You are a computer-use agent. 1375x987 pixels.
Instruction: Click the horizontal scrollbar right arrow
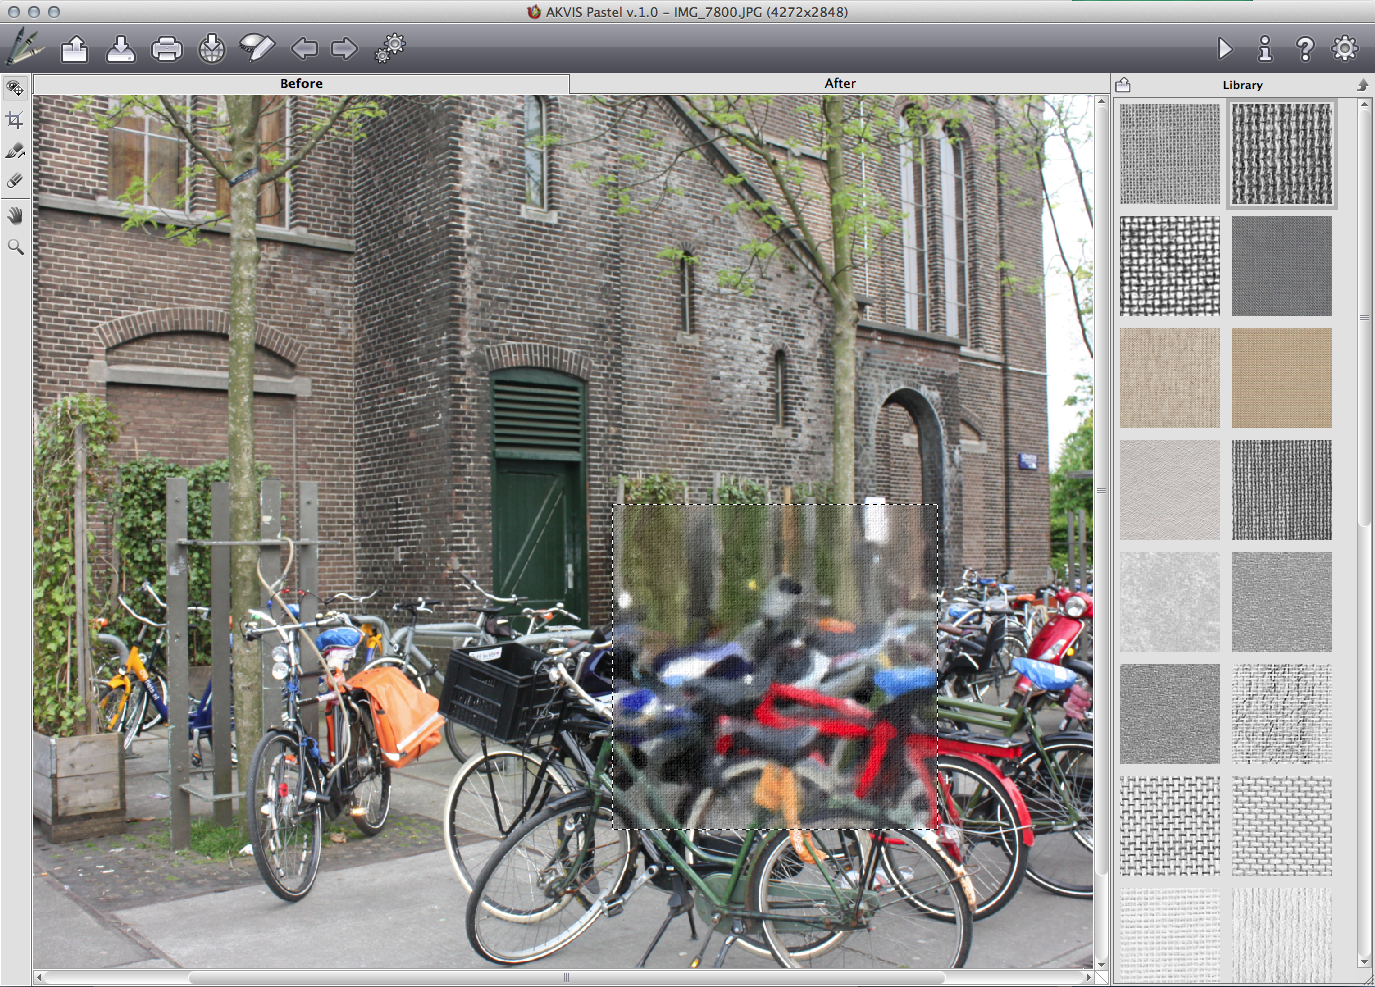pyautogui.click(x=1089, y=977)
